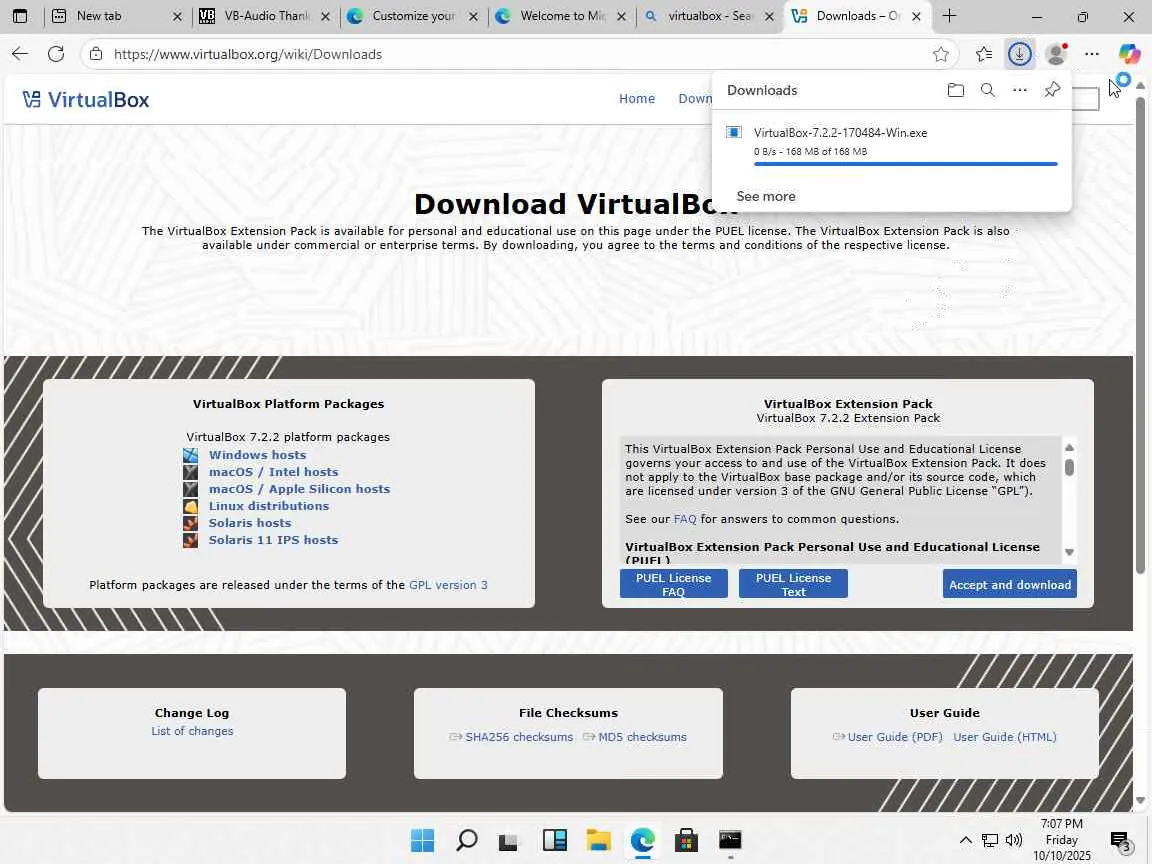The height and width of the screenshot is (864, 1152).
Task: Open the Favorites list icon
Action: 984,54
